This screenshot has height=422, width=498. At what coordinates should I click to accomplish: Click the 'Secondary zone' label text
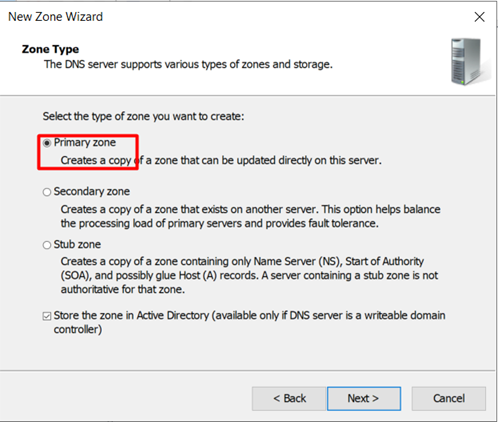pos(92,191)
